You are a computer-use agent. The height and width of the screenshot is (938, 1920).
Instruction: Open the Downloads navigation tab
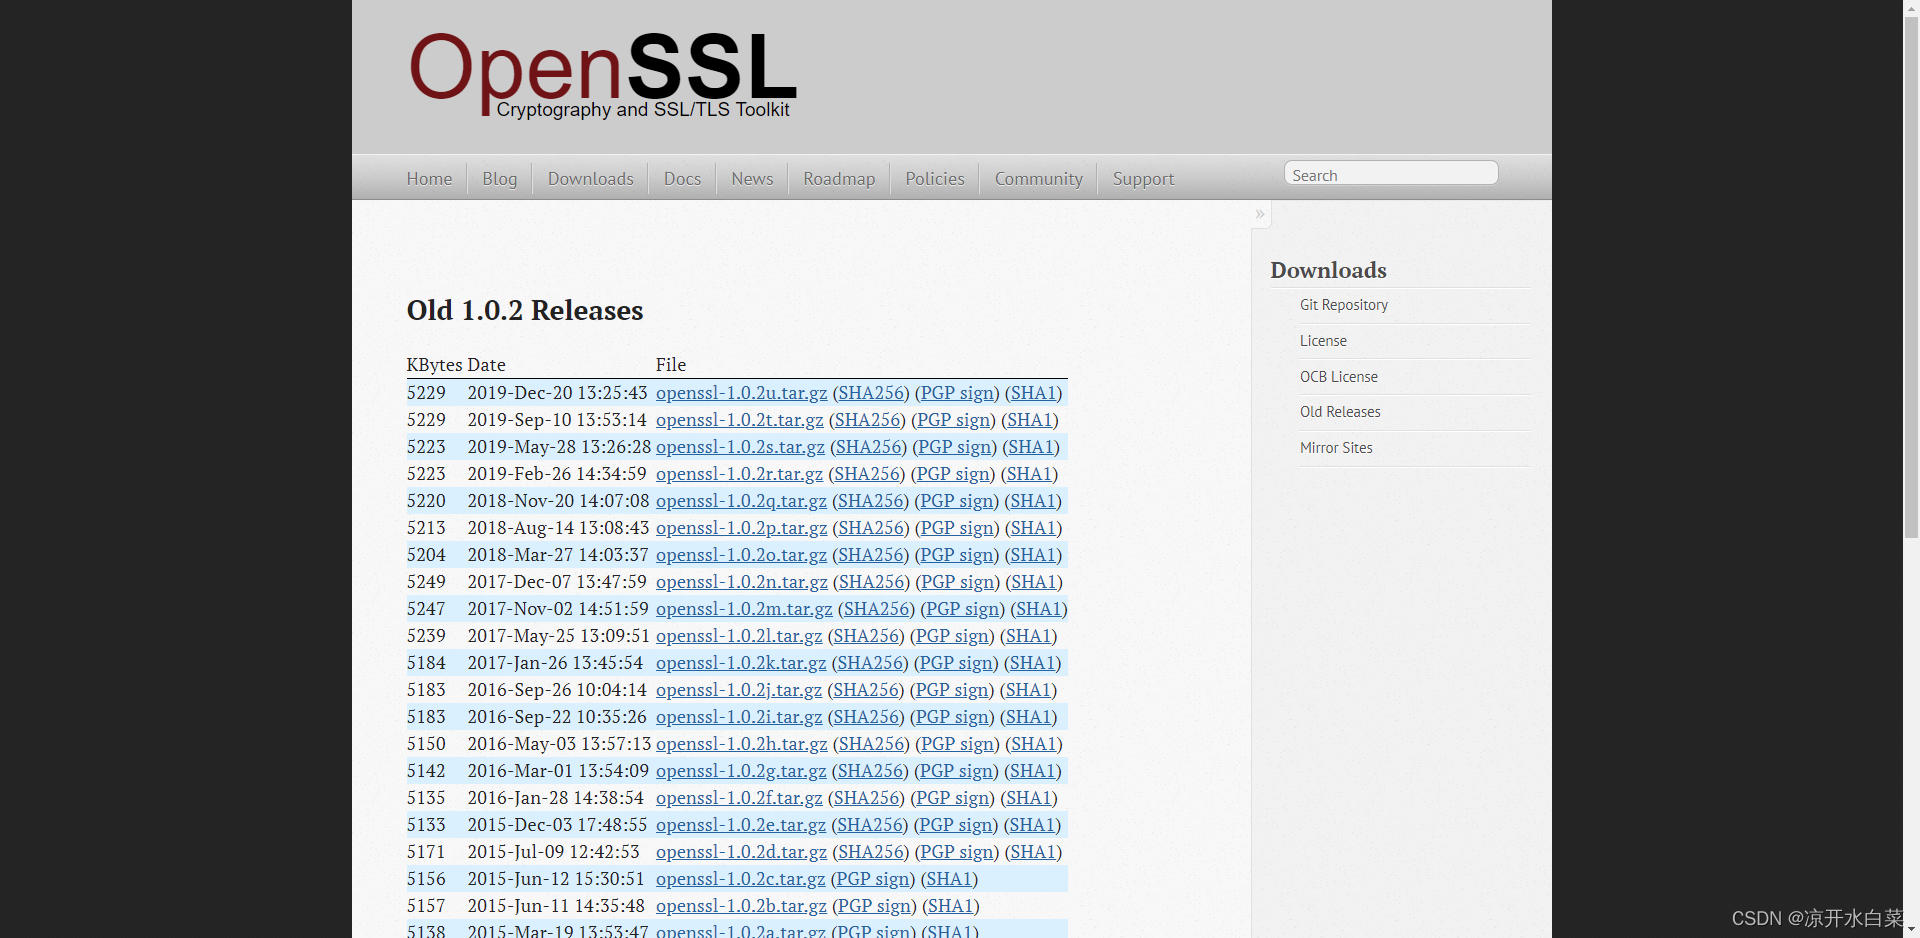tap(591, 179)
